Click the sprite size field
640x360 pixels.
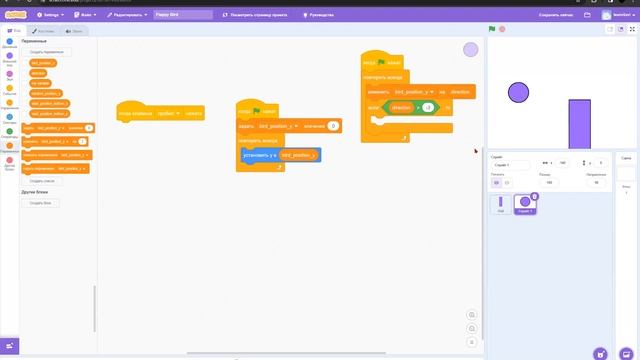549,182
